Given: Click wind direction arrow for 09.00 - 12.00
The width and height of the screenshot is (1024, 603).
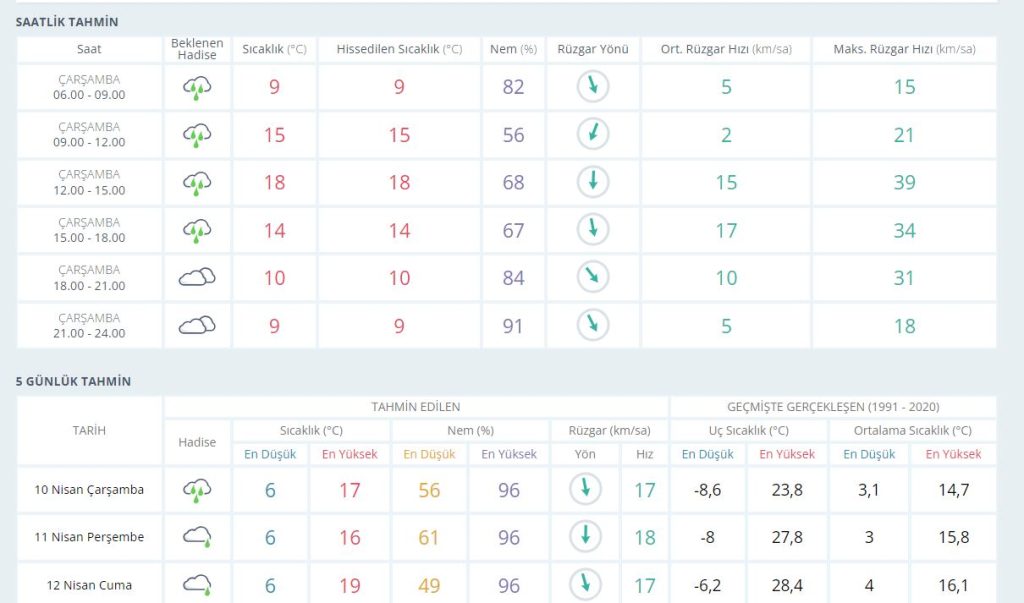Looking at the screenshot, I should [x=593, y=134].
